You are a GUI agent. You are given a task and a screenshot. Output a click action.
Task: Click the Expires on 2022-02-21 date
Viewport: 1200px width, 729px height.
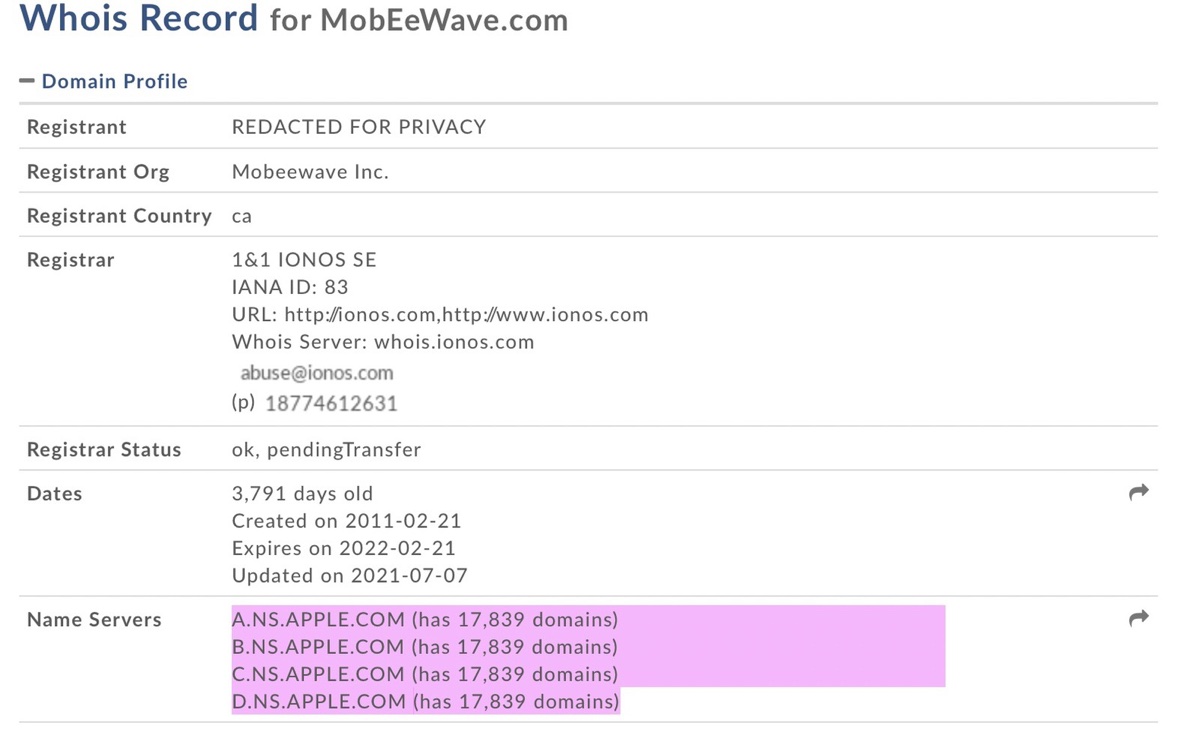343,548
